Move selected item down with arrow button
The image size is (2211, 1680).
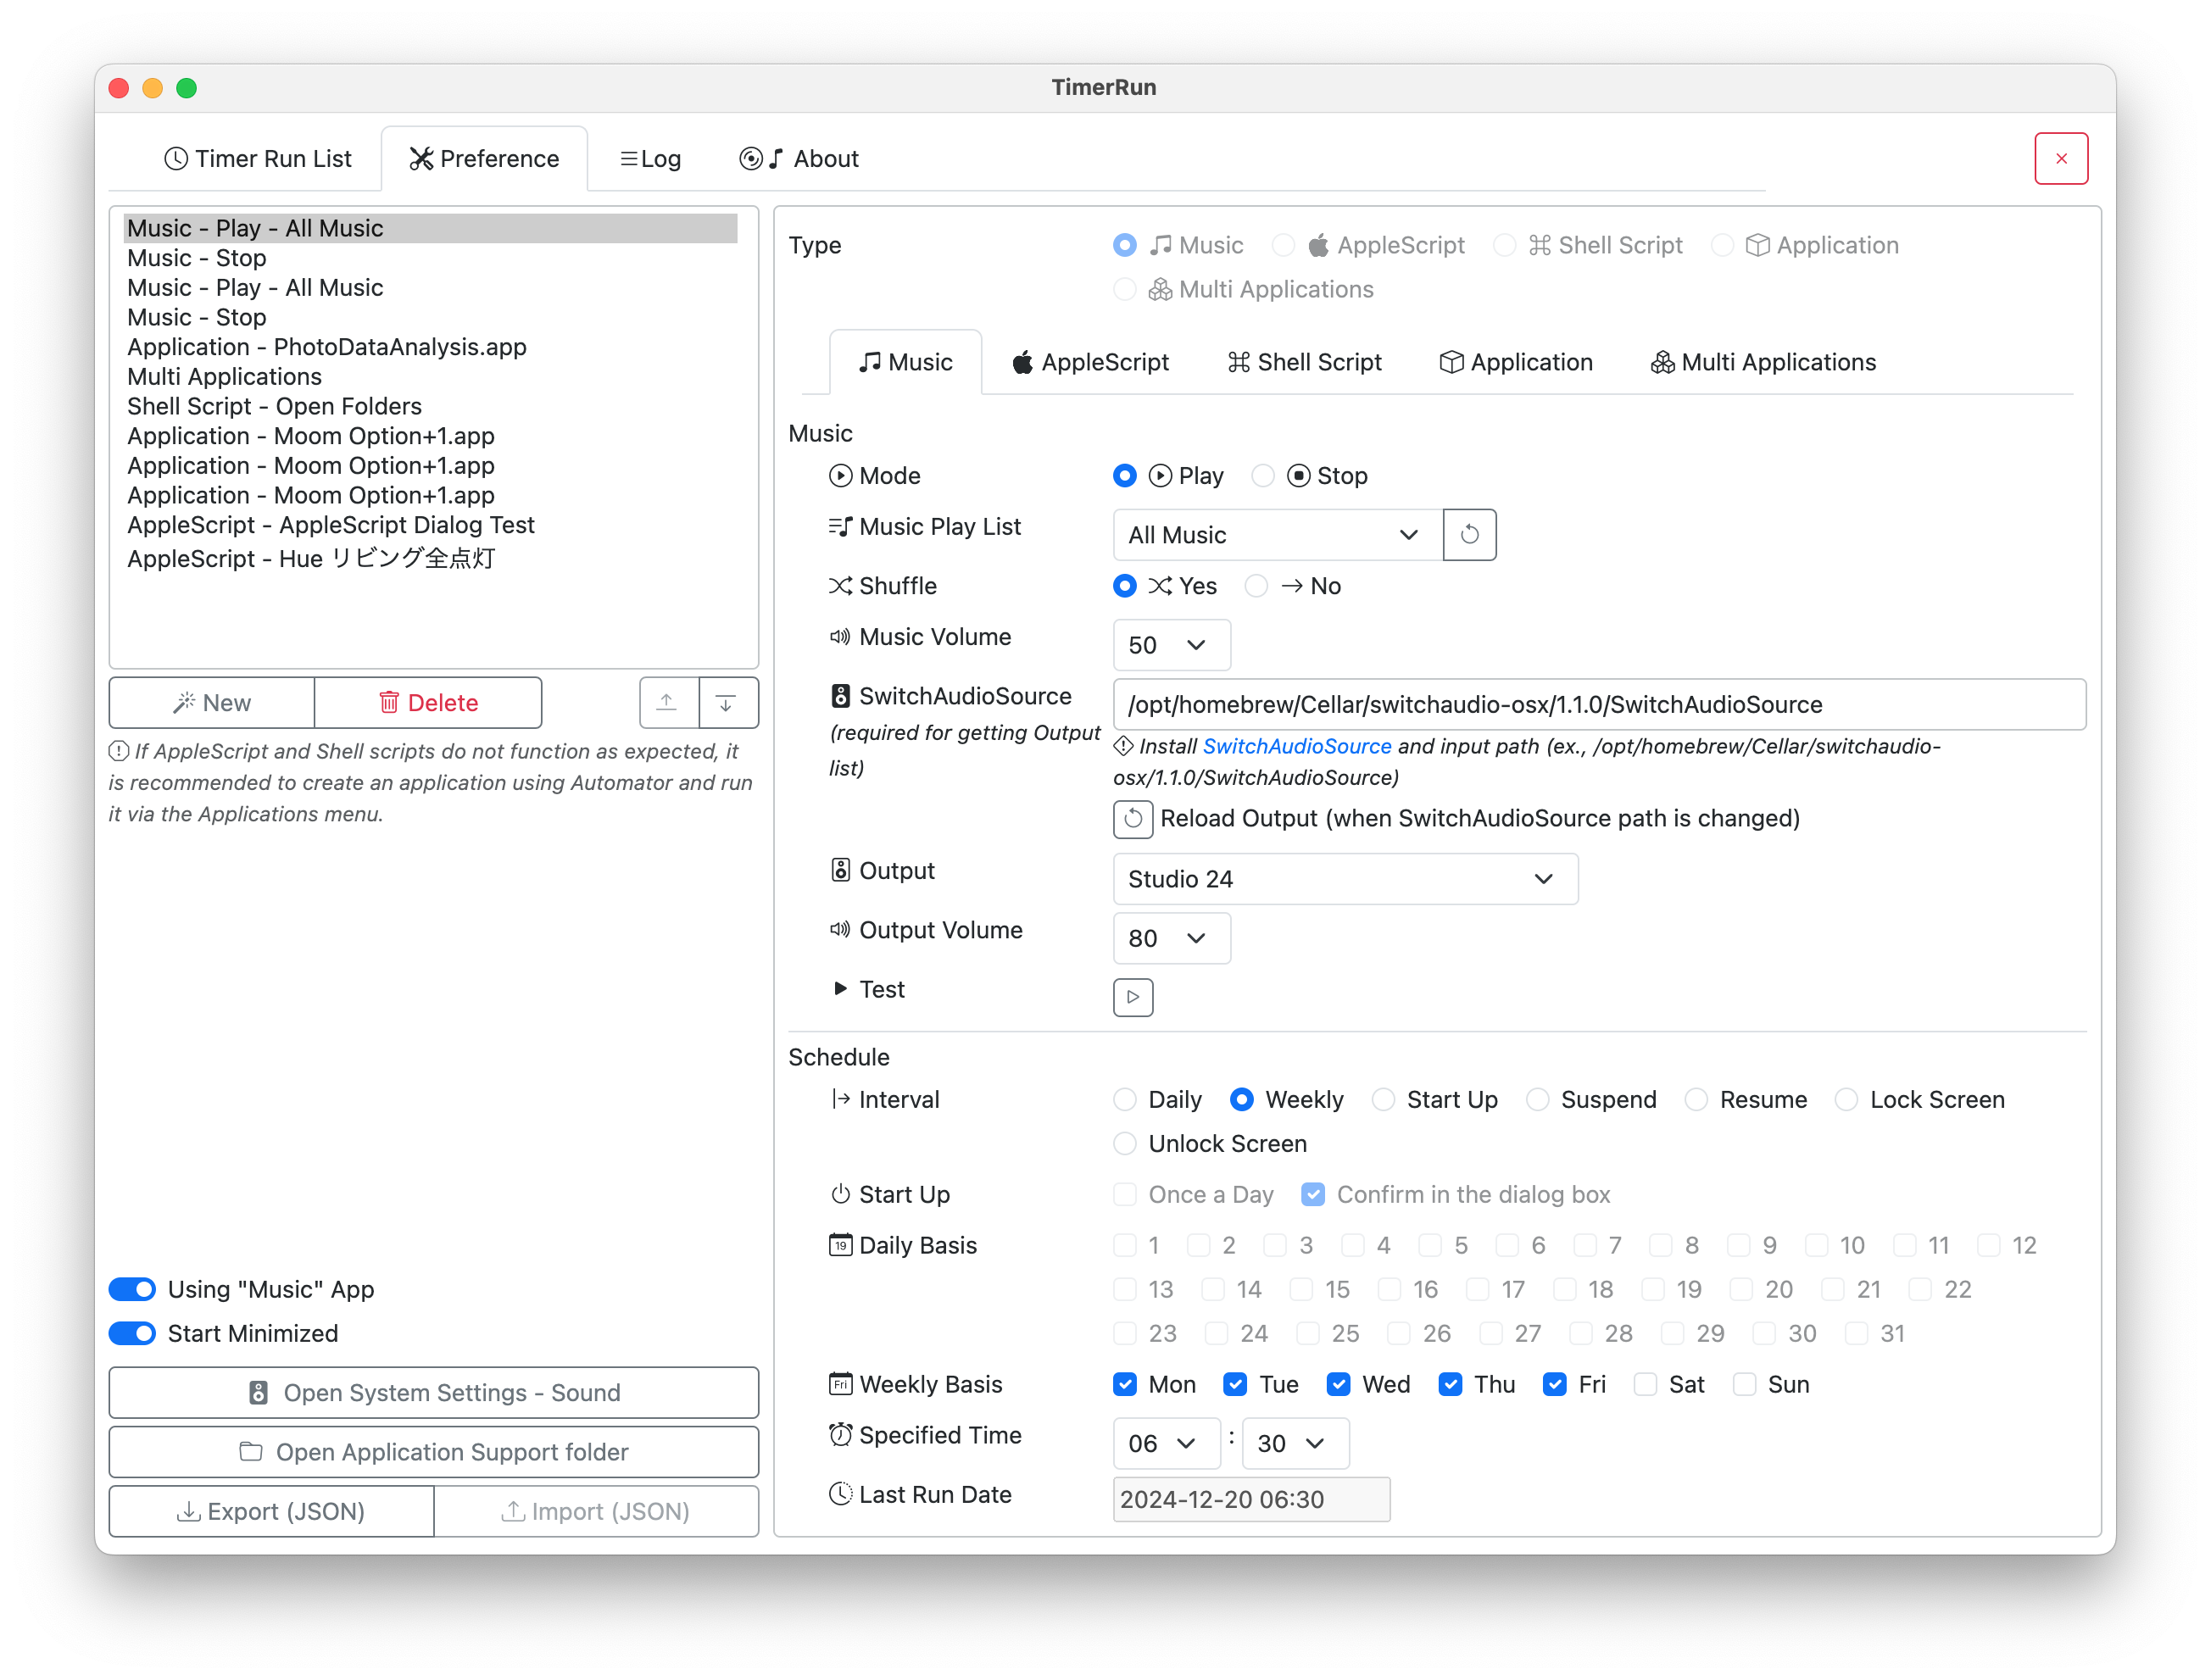click(x=727, y=703)
